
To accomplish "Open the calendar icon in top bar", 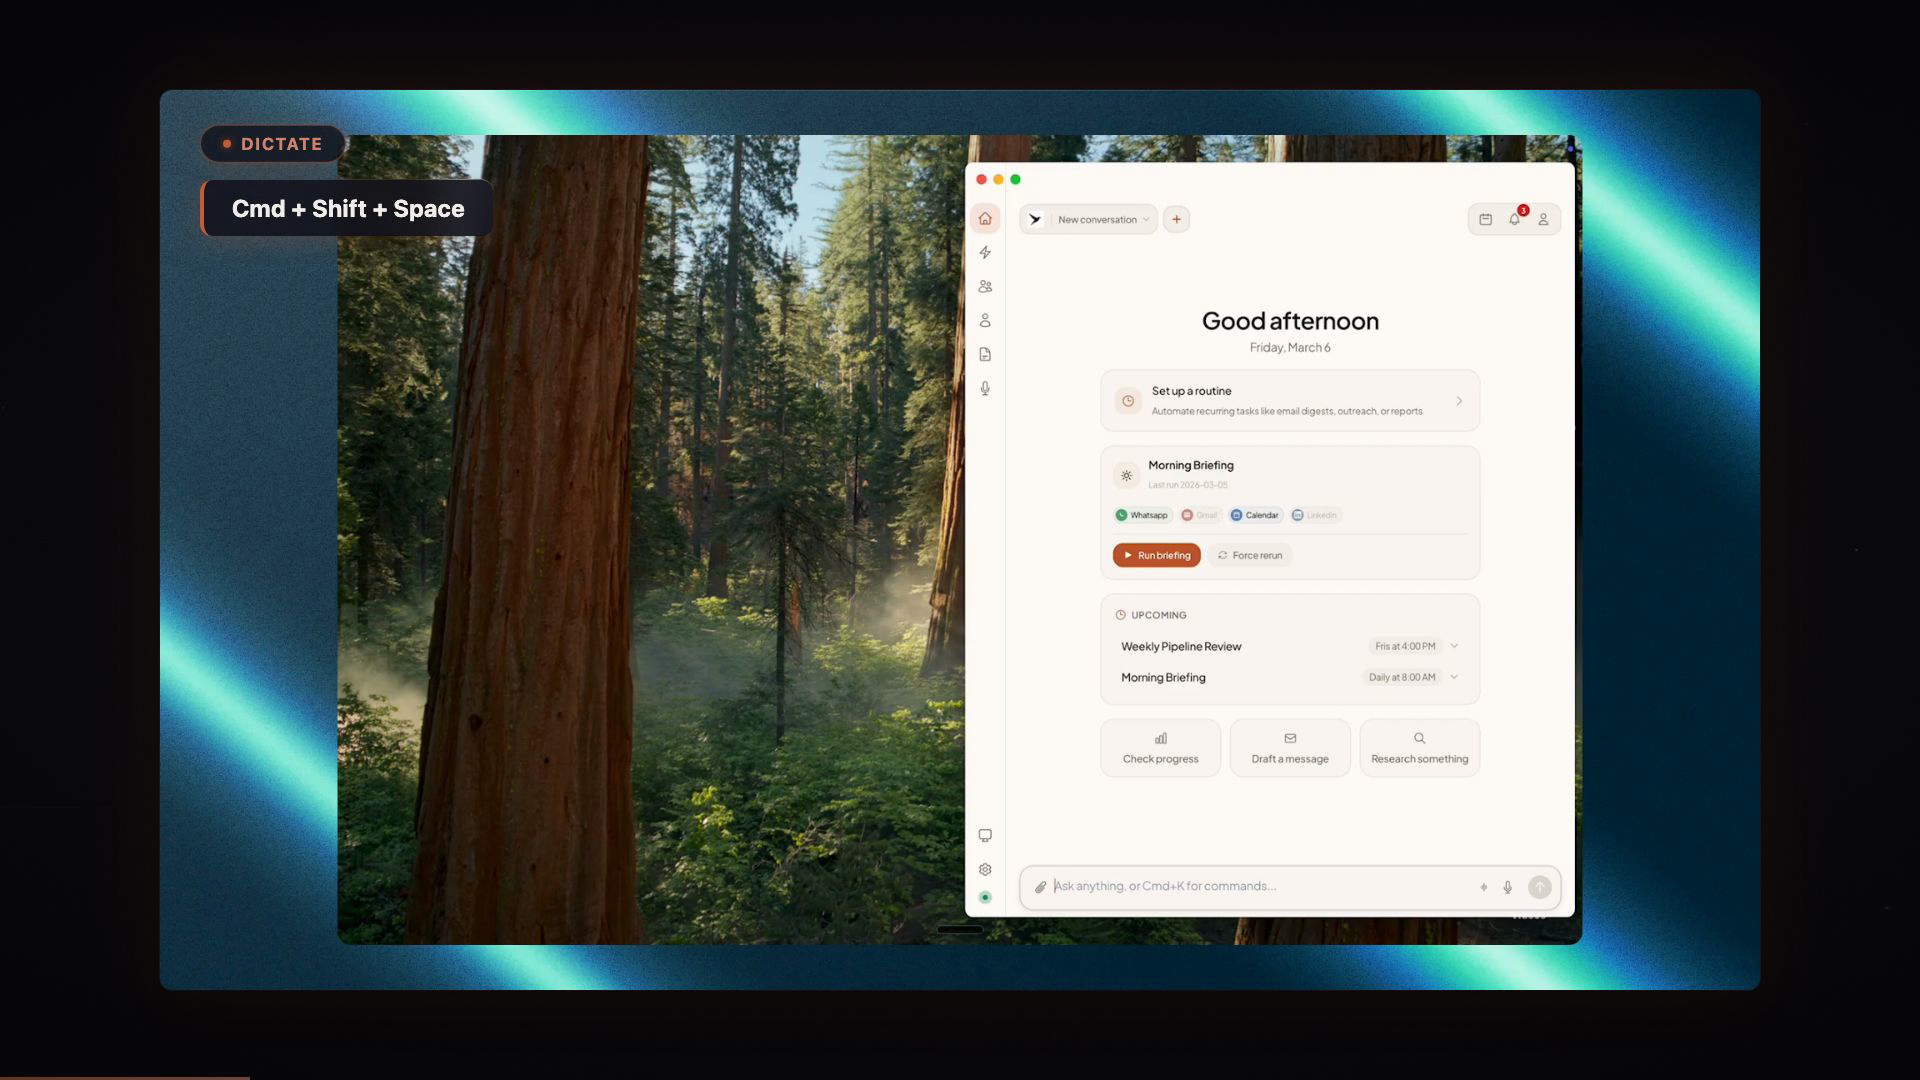I will tap(1486, 219).
